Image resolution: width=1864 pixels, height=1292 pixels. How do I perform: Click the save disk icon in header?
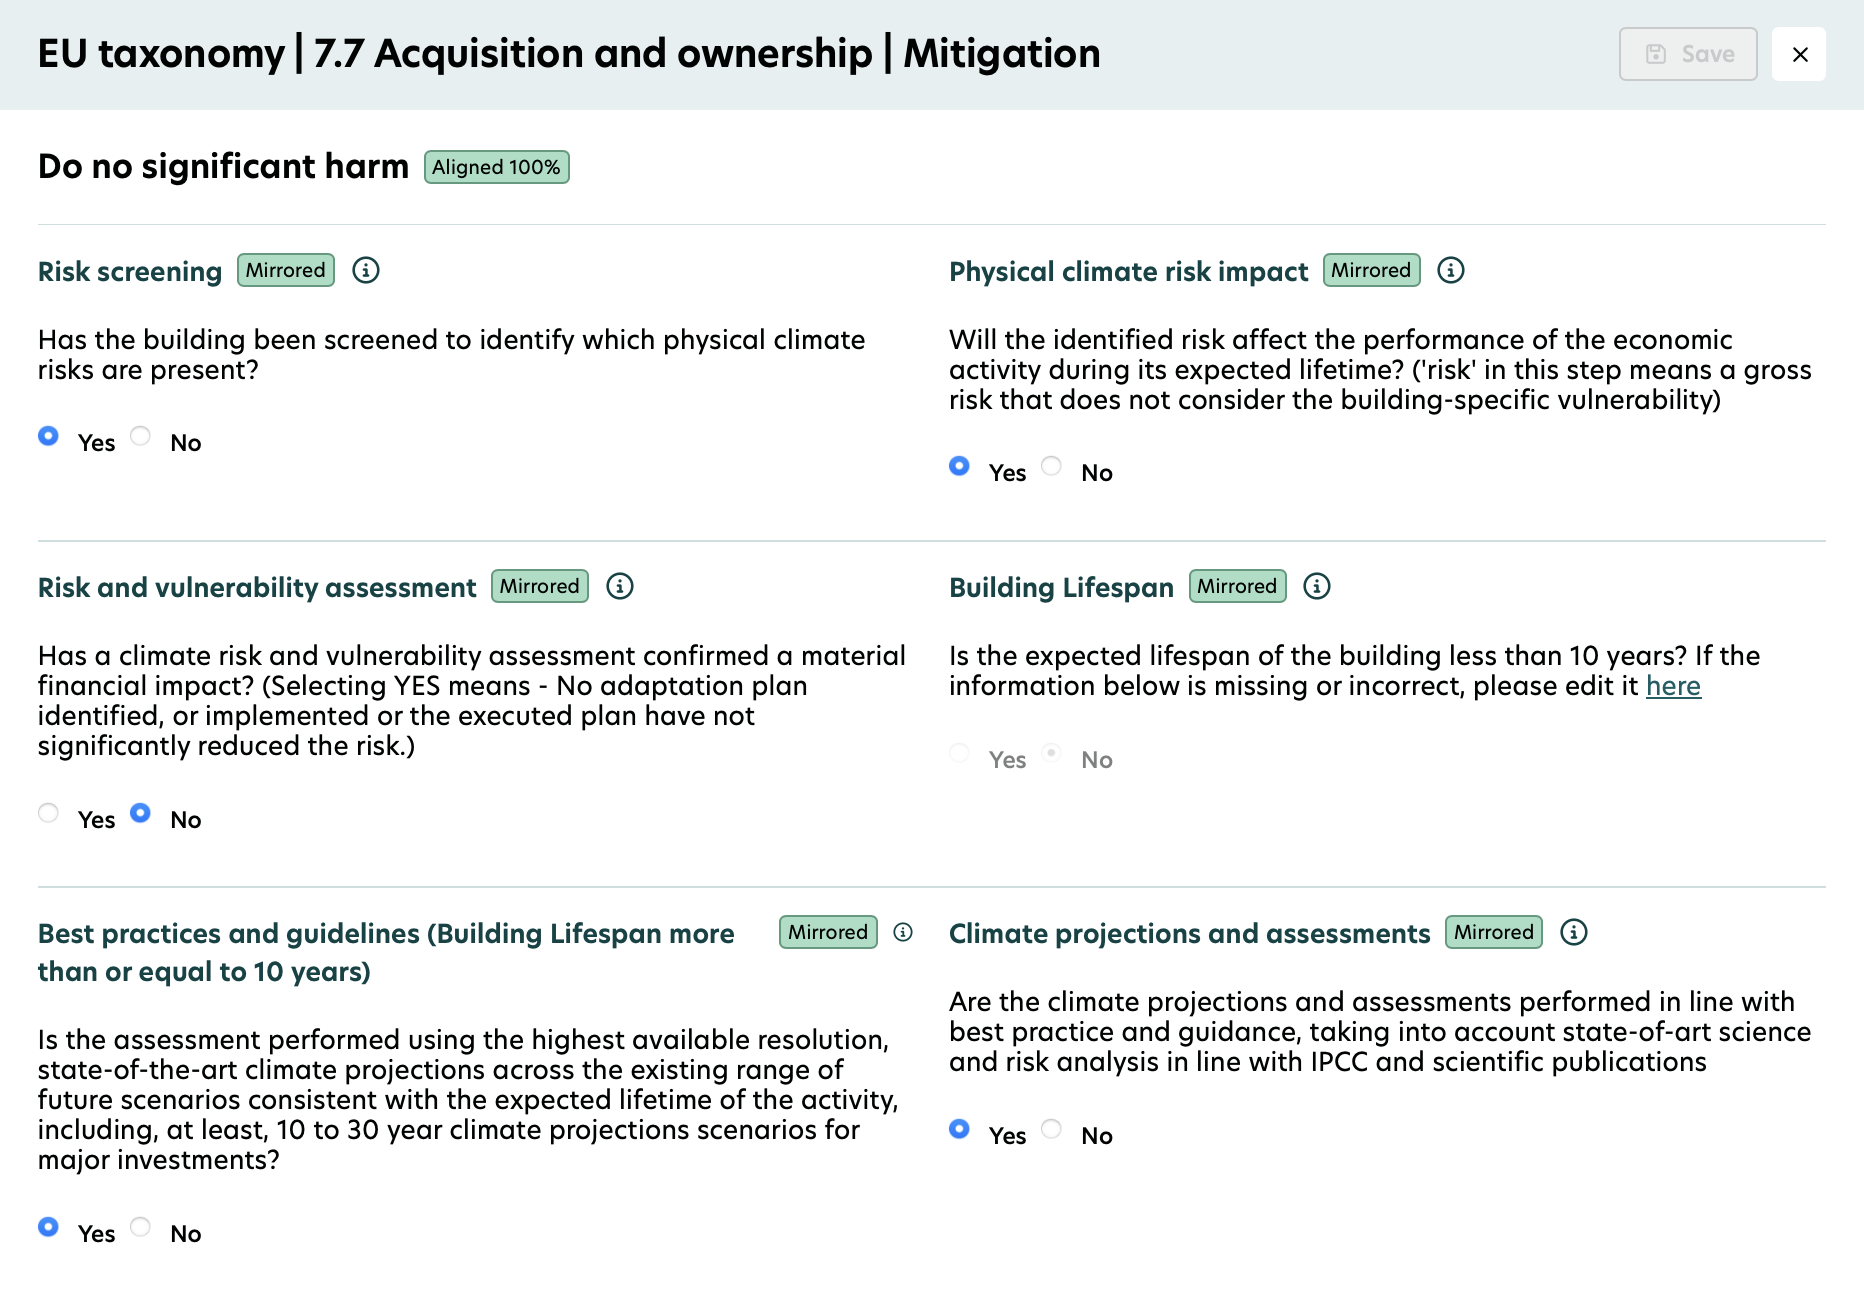point(1657,54)
